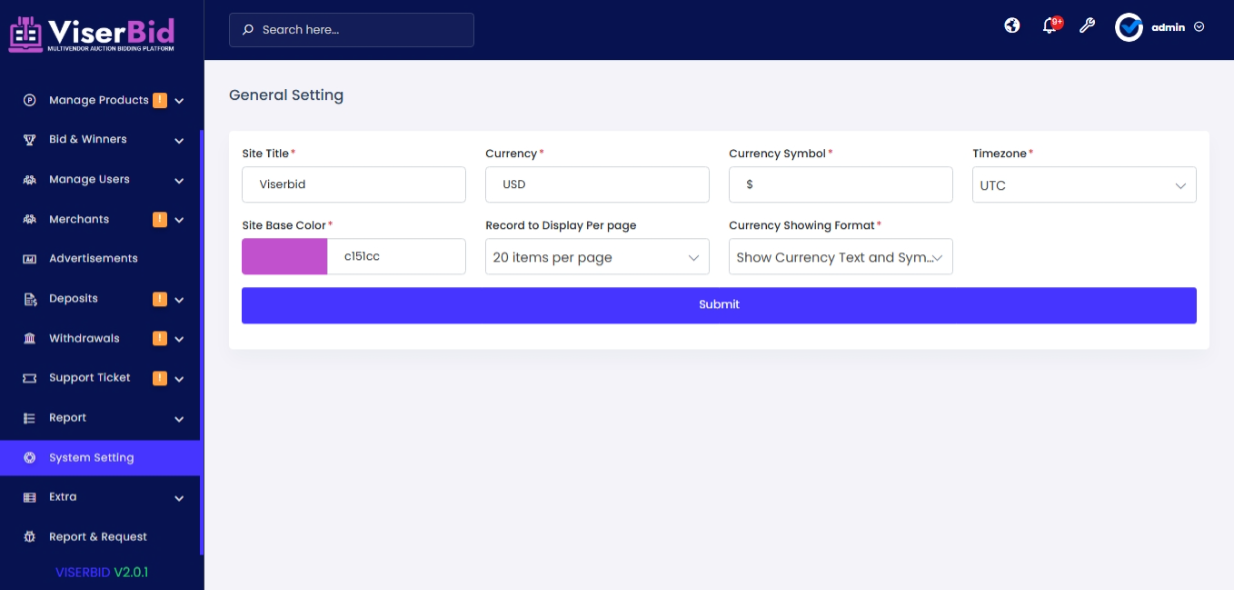Expand the Deposits chevron

tap(179, 300)
